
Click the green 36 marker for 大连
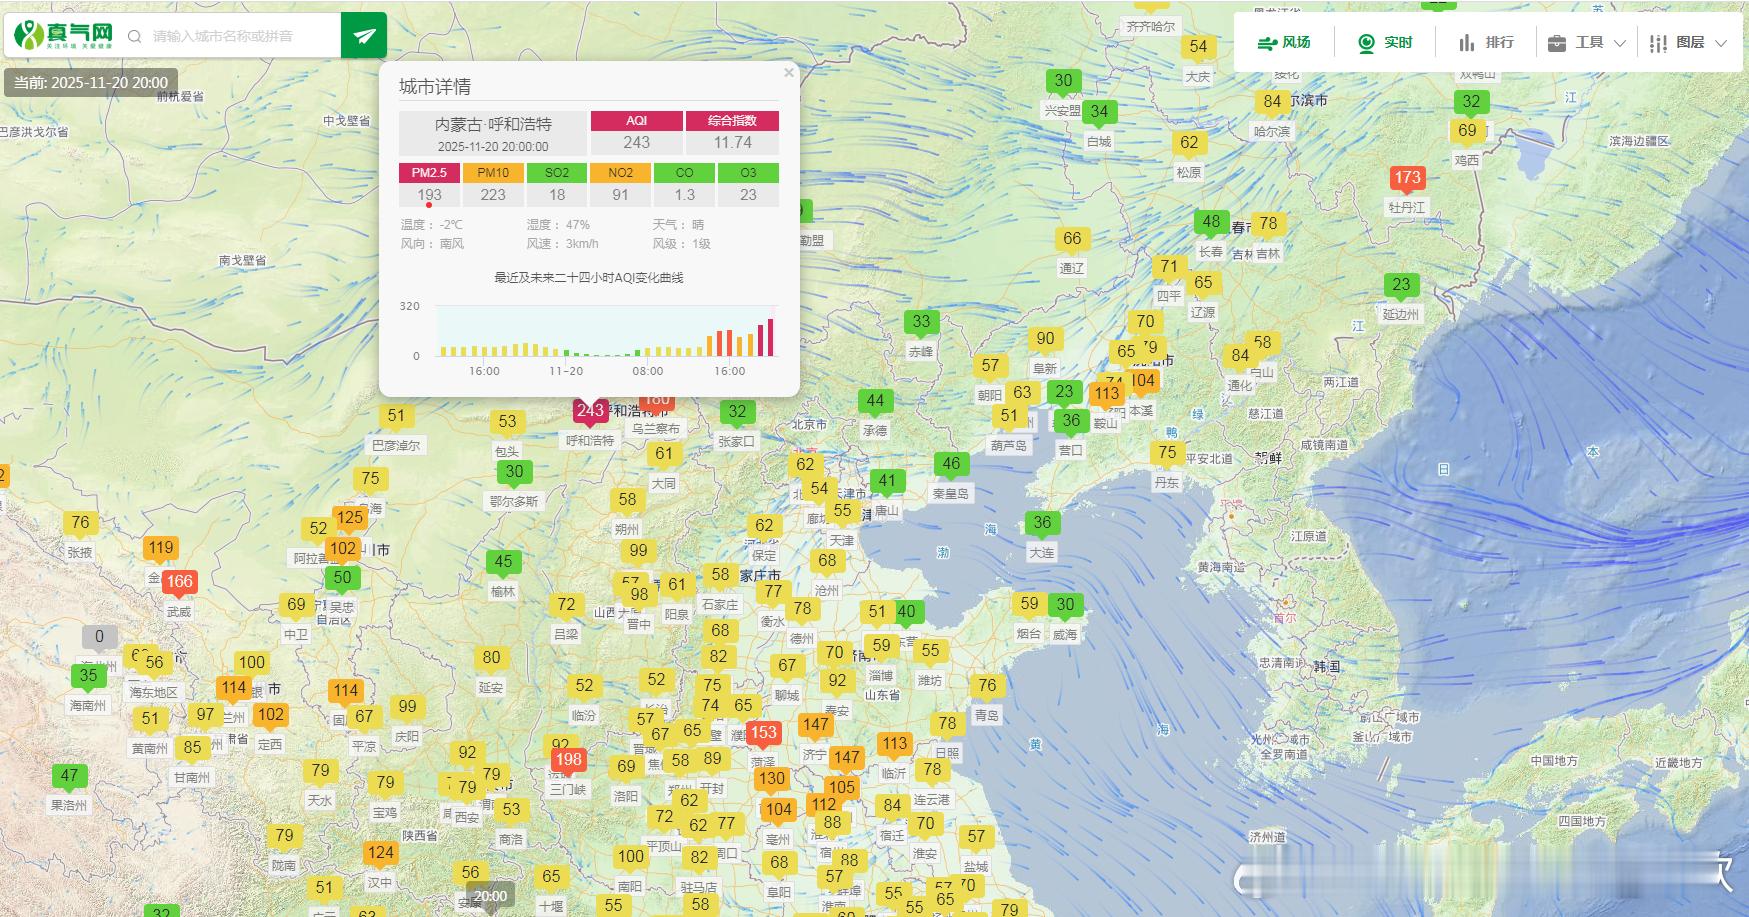point(1042,523)
